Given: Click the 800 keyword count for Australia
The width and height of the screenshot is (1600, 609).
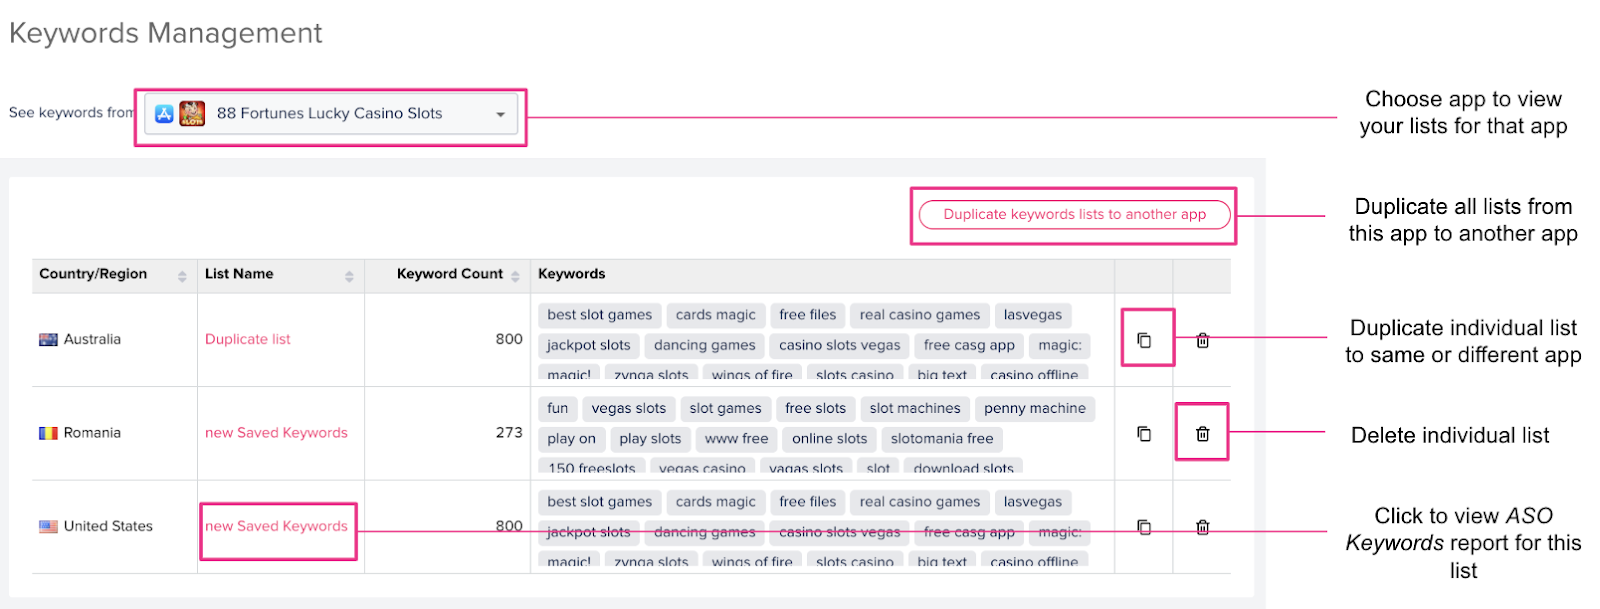Looking at the screenshot, I should (x=509, y=339).
